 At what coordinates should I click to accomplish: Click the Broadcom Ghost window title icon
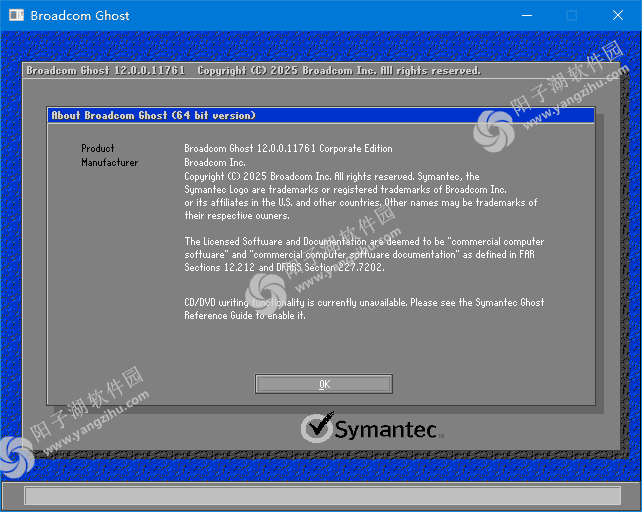16,16
